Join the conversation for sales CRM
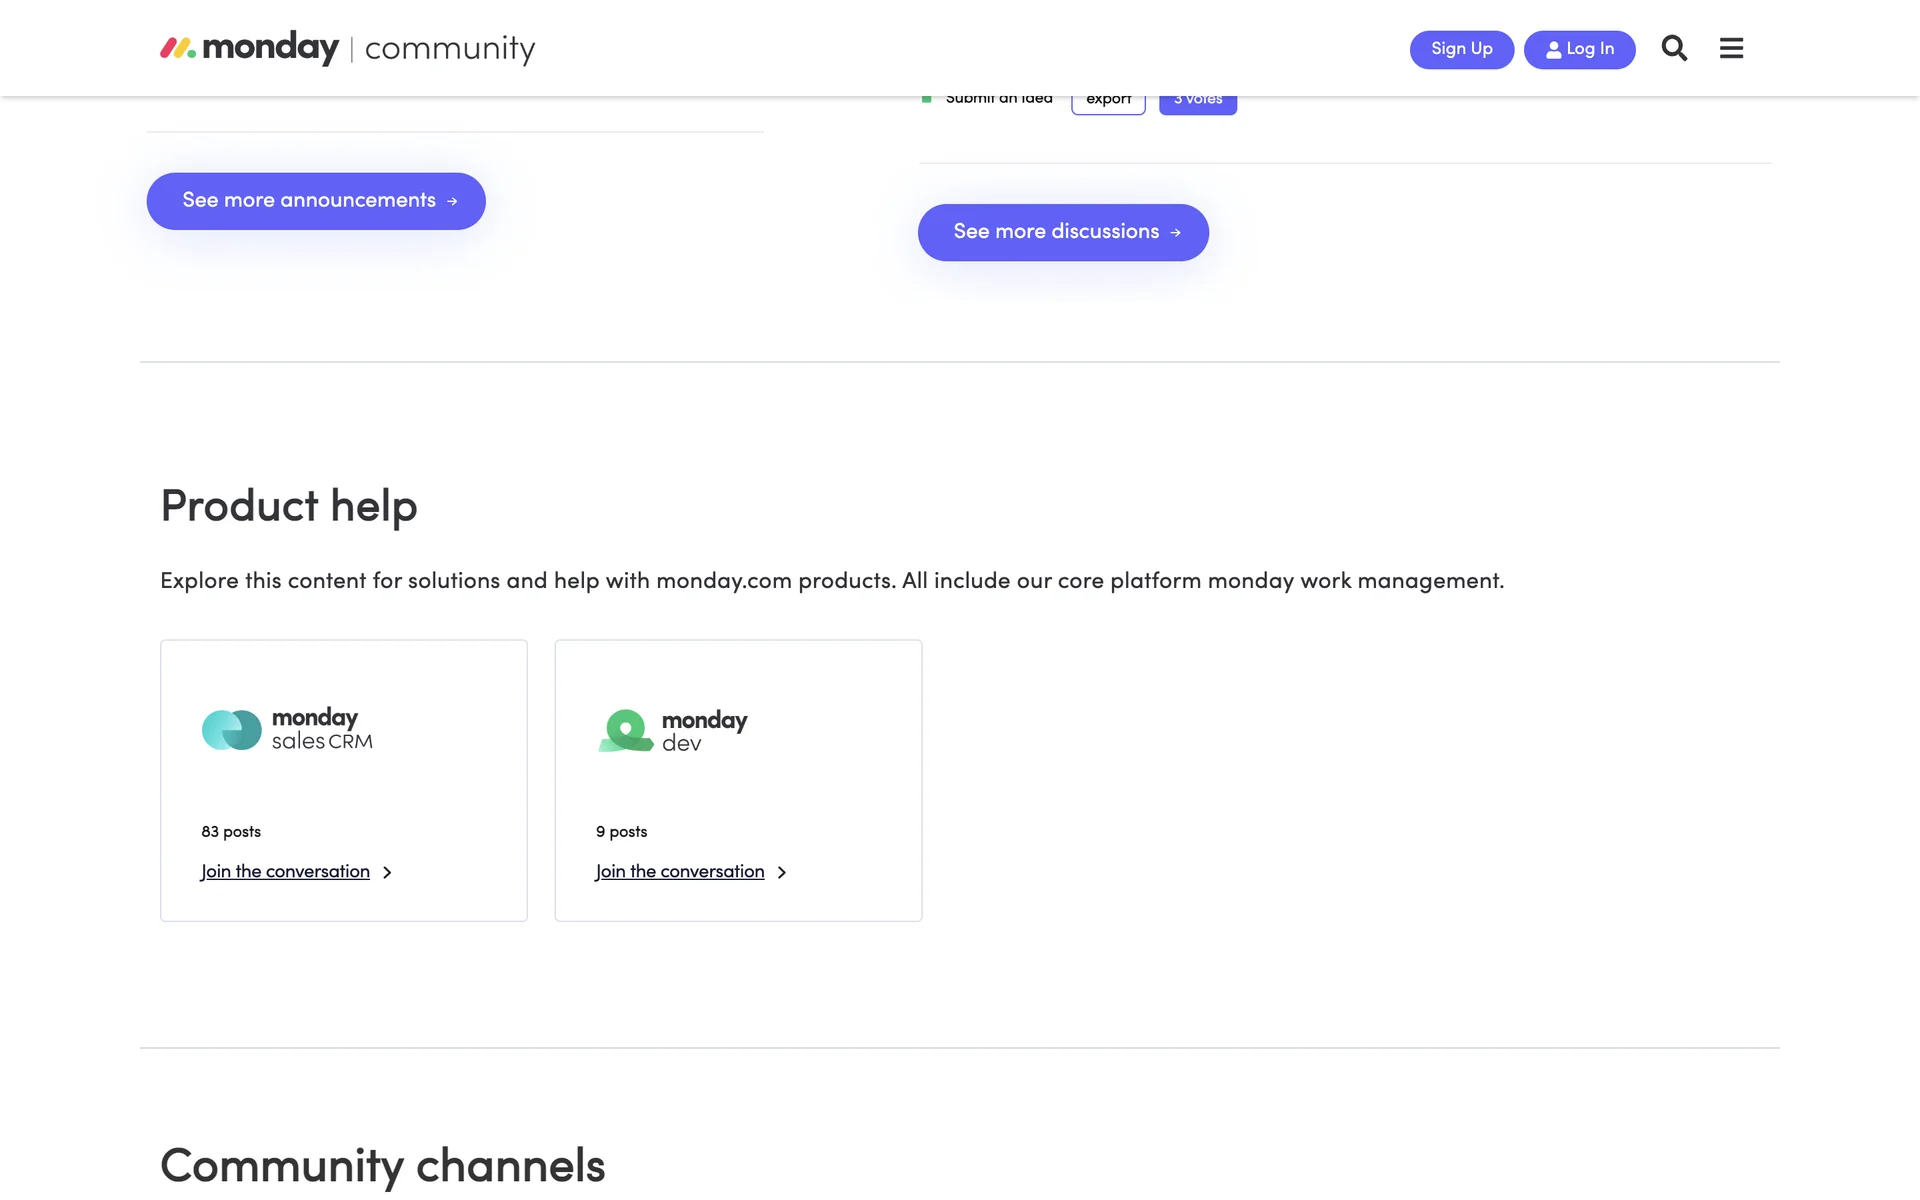 click(285, 872)
